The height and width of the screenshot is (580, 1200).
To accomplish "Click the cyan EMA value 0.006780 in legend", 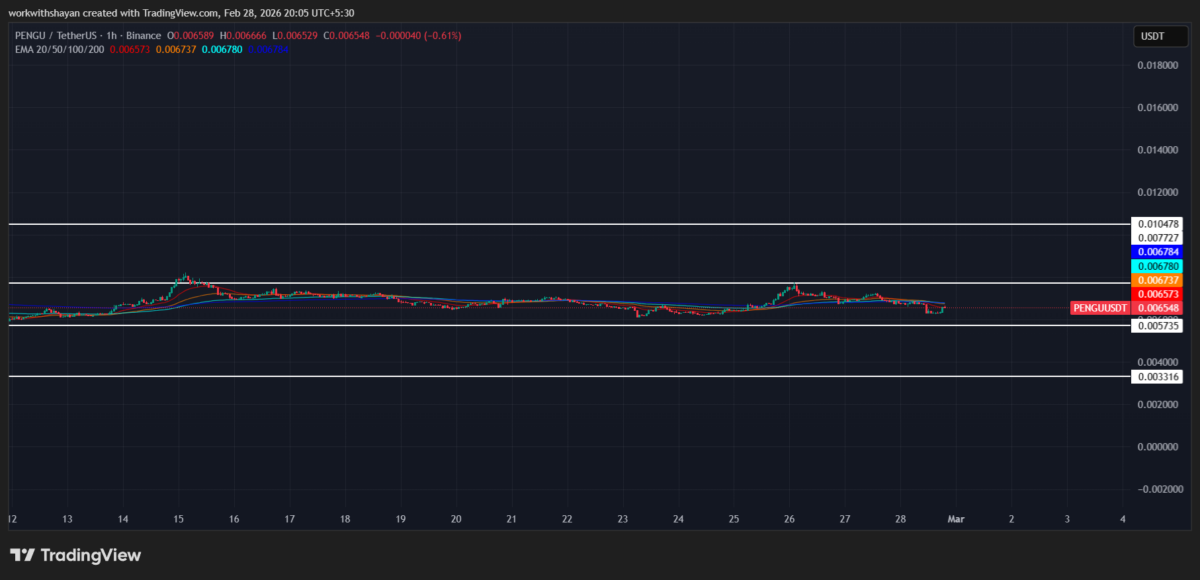I will [220, 48].
